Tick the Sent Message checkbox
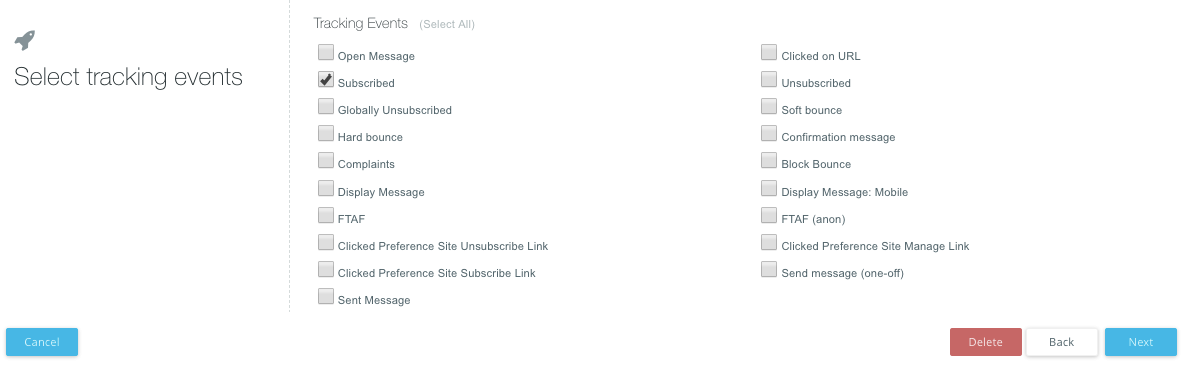Viewport: 1183px width, 366px height. 325,297
